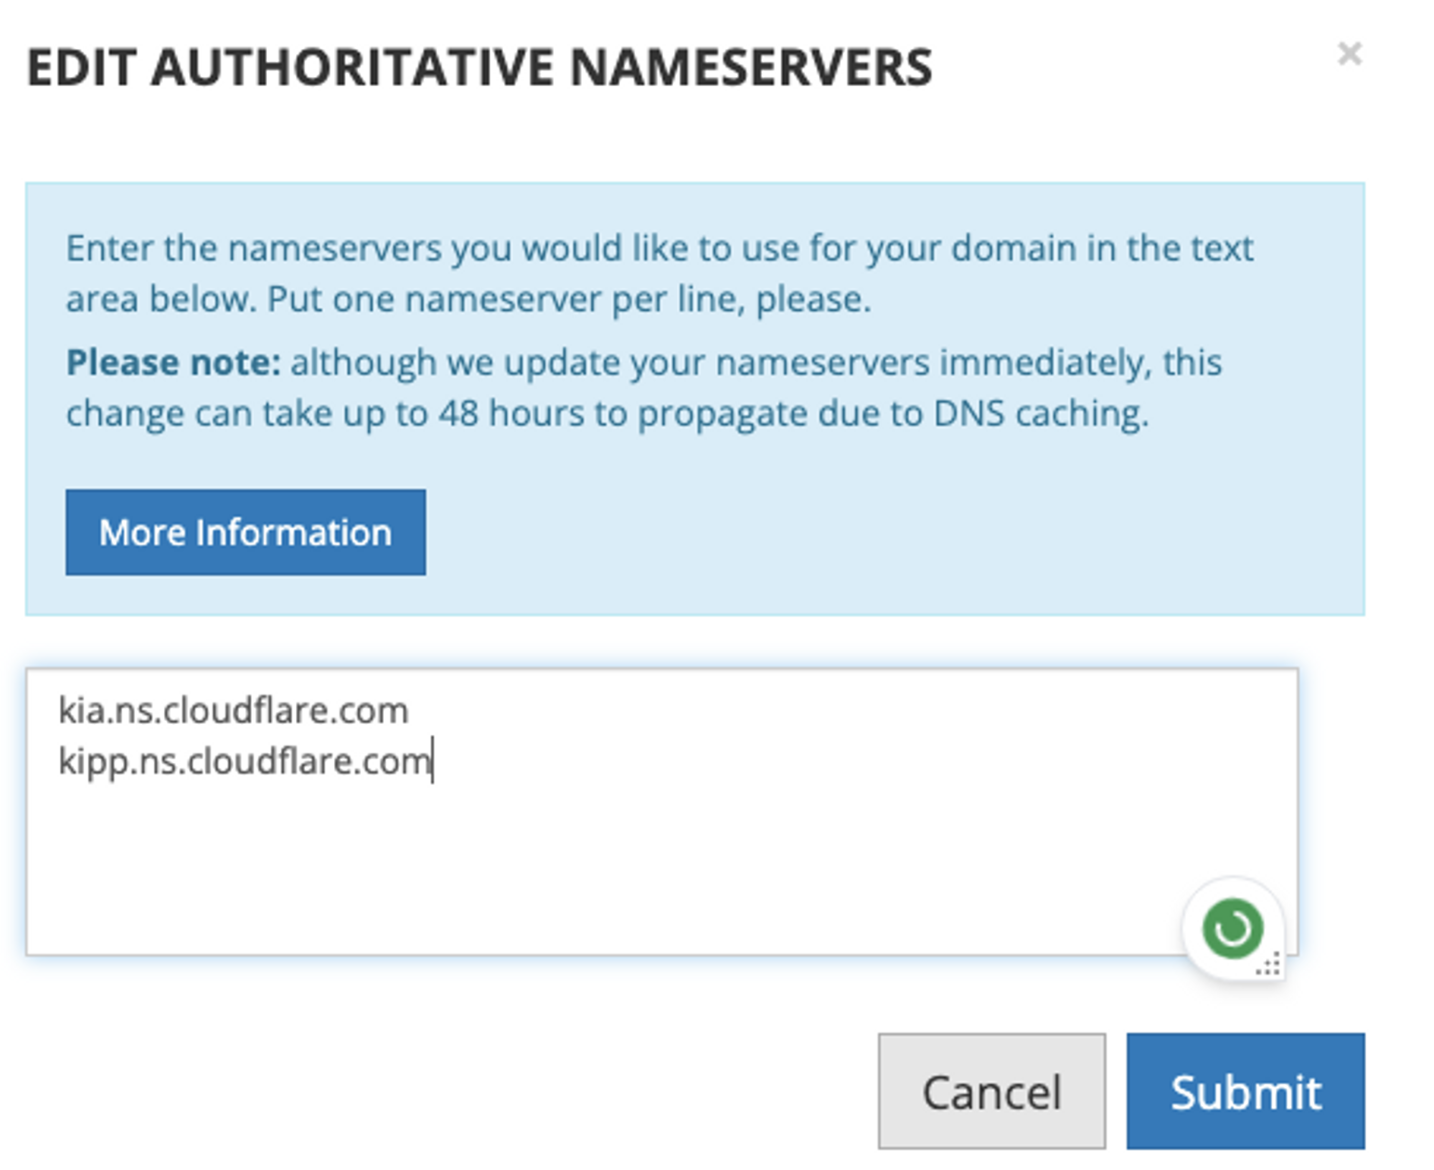The height and width of the screenshot is (1170, 1434).
Task: Place cursor on the kia.ns.cloudflare.com line
Action: (x=233, y=711)
